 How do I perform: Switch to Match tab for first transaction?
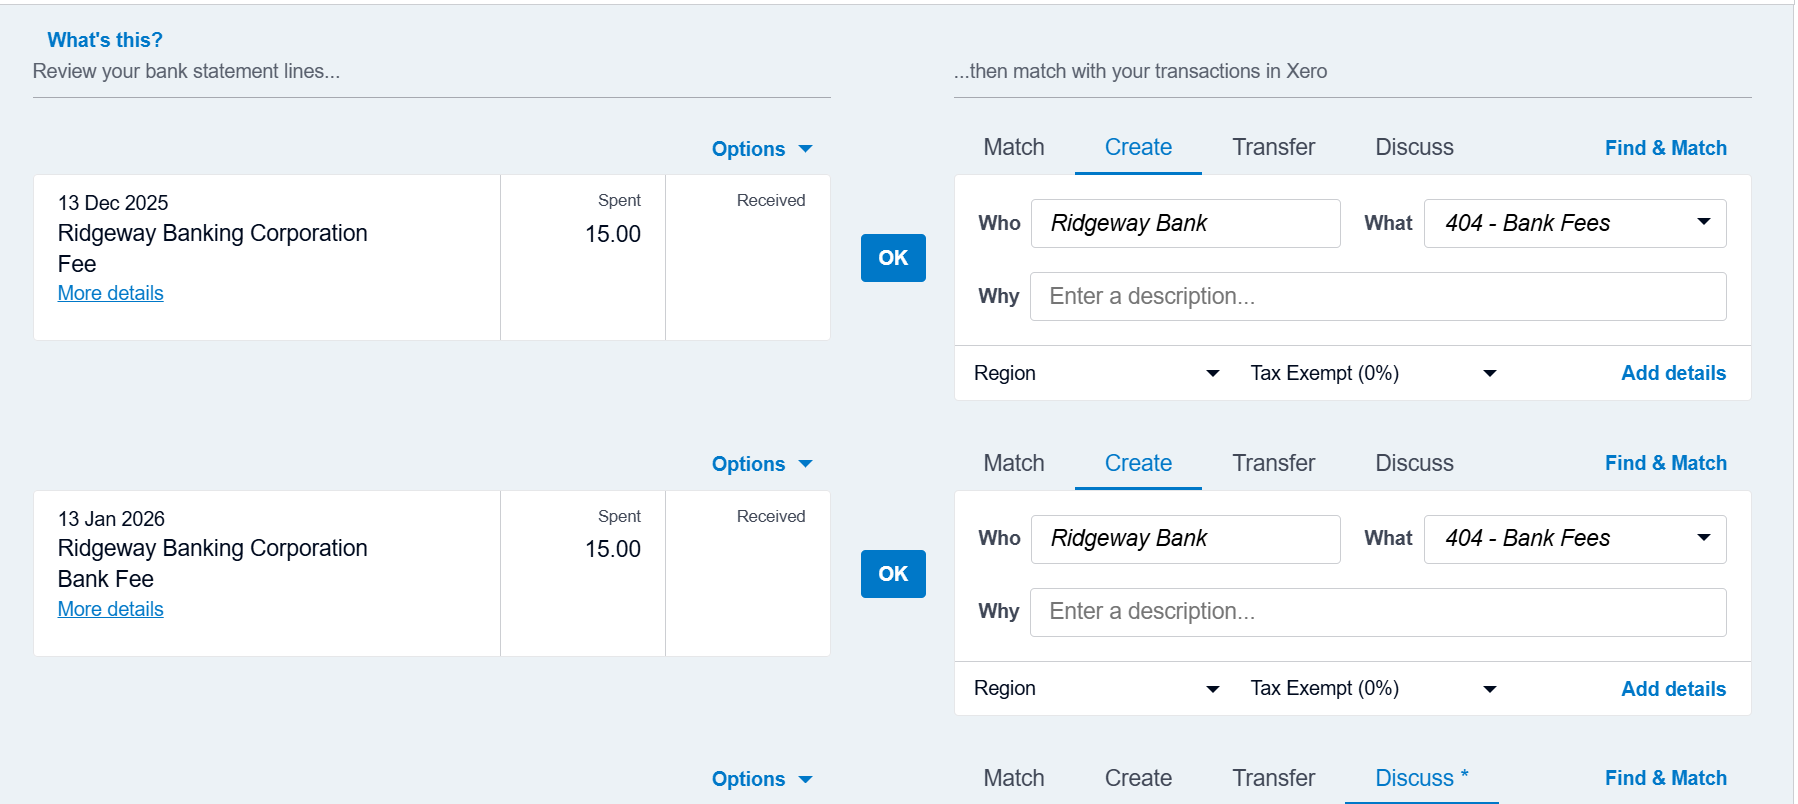(x=1013, y=147)
